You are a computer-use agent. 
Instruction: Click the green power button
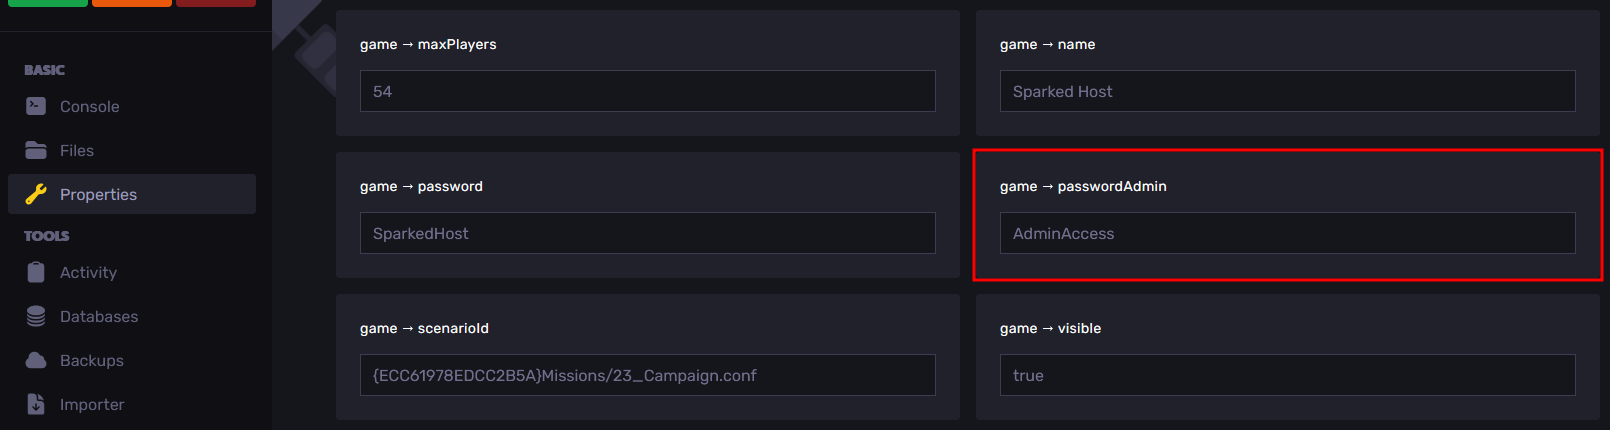click(x=48, y=3)
